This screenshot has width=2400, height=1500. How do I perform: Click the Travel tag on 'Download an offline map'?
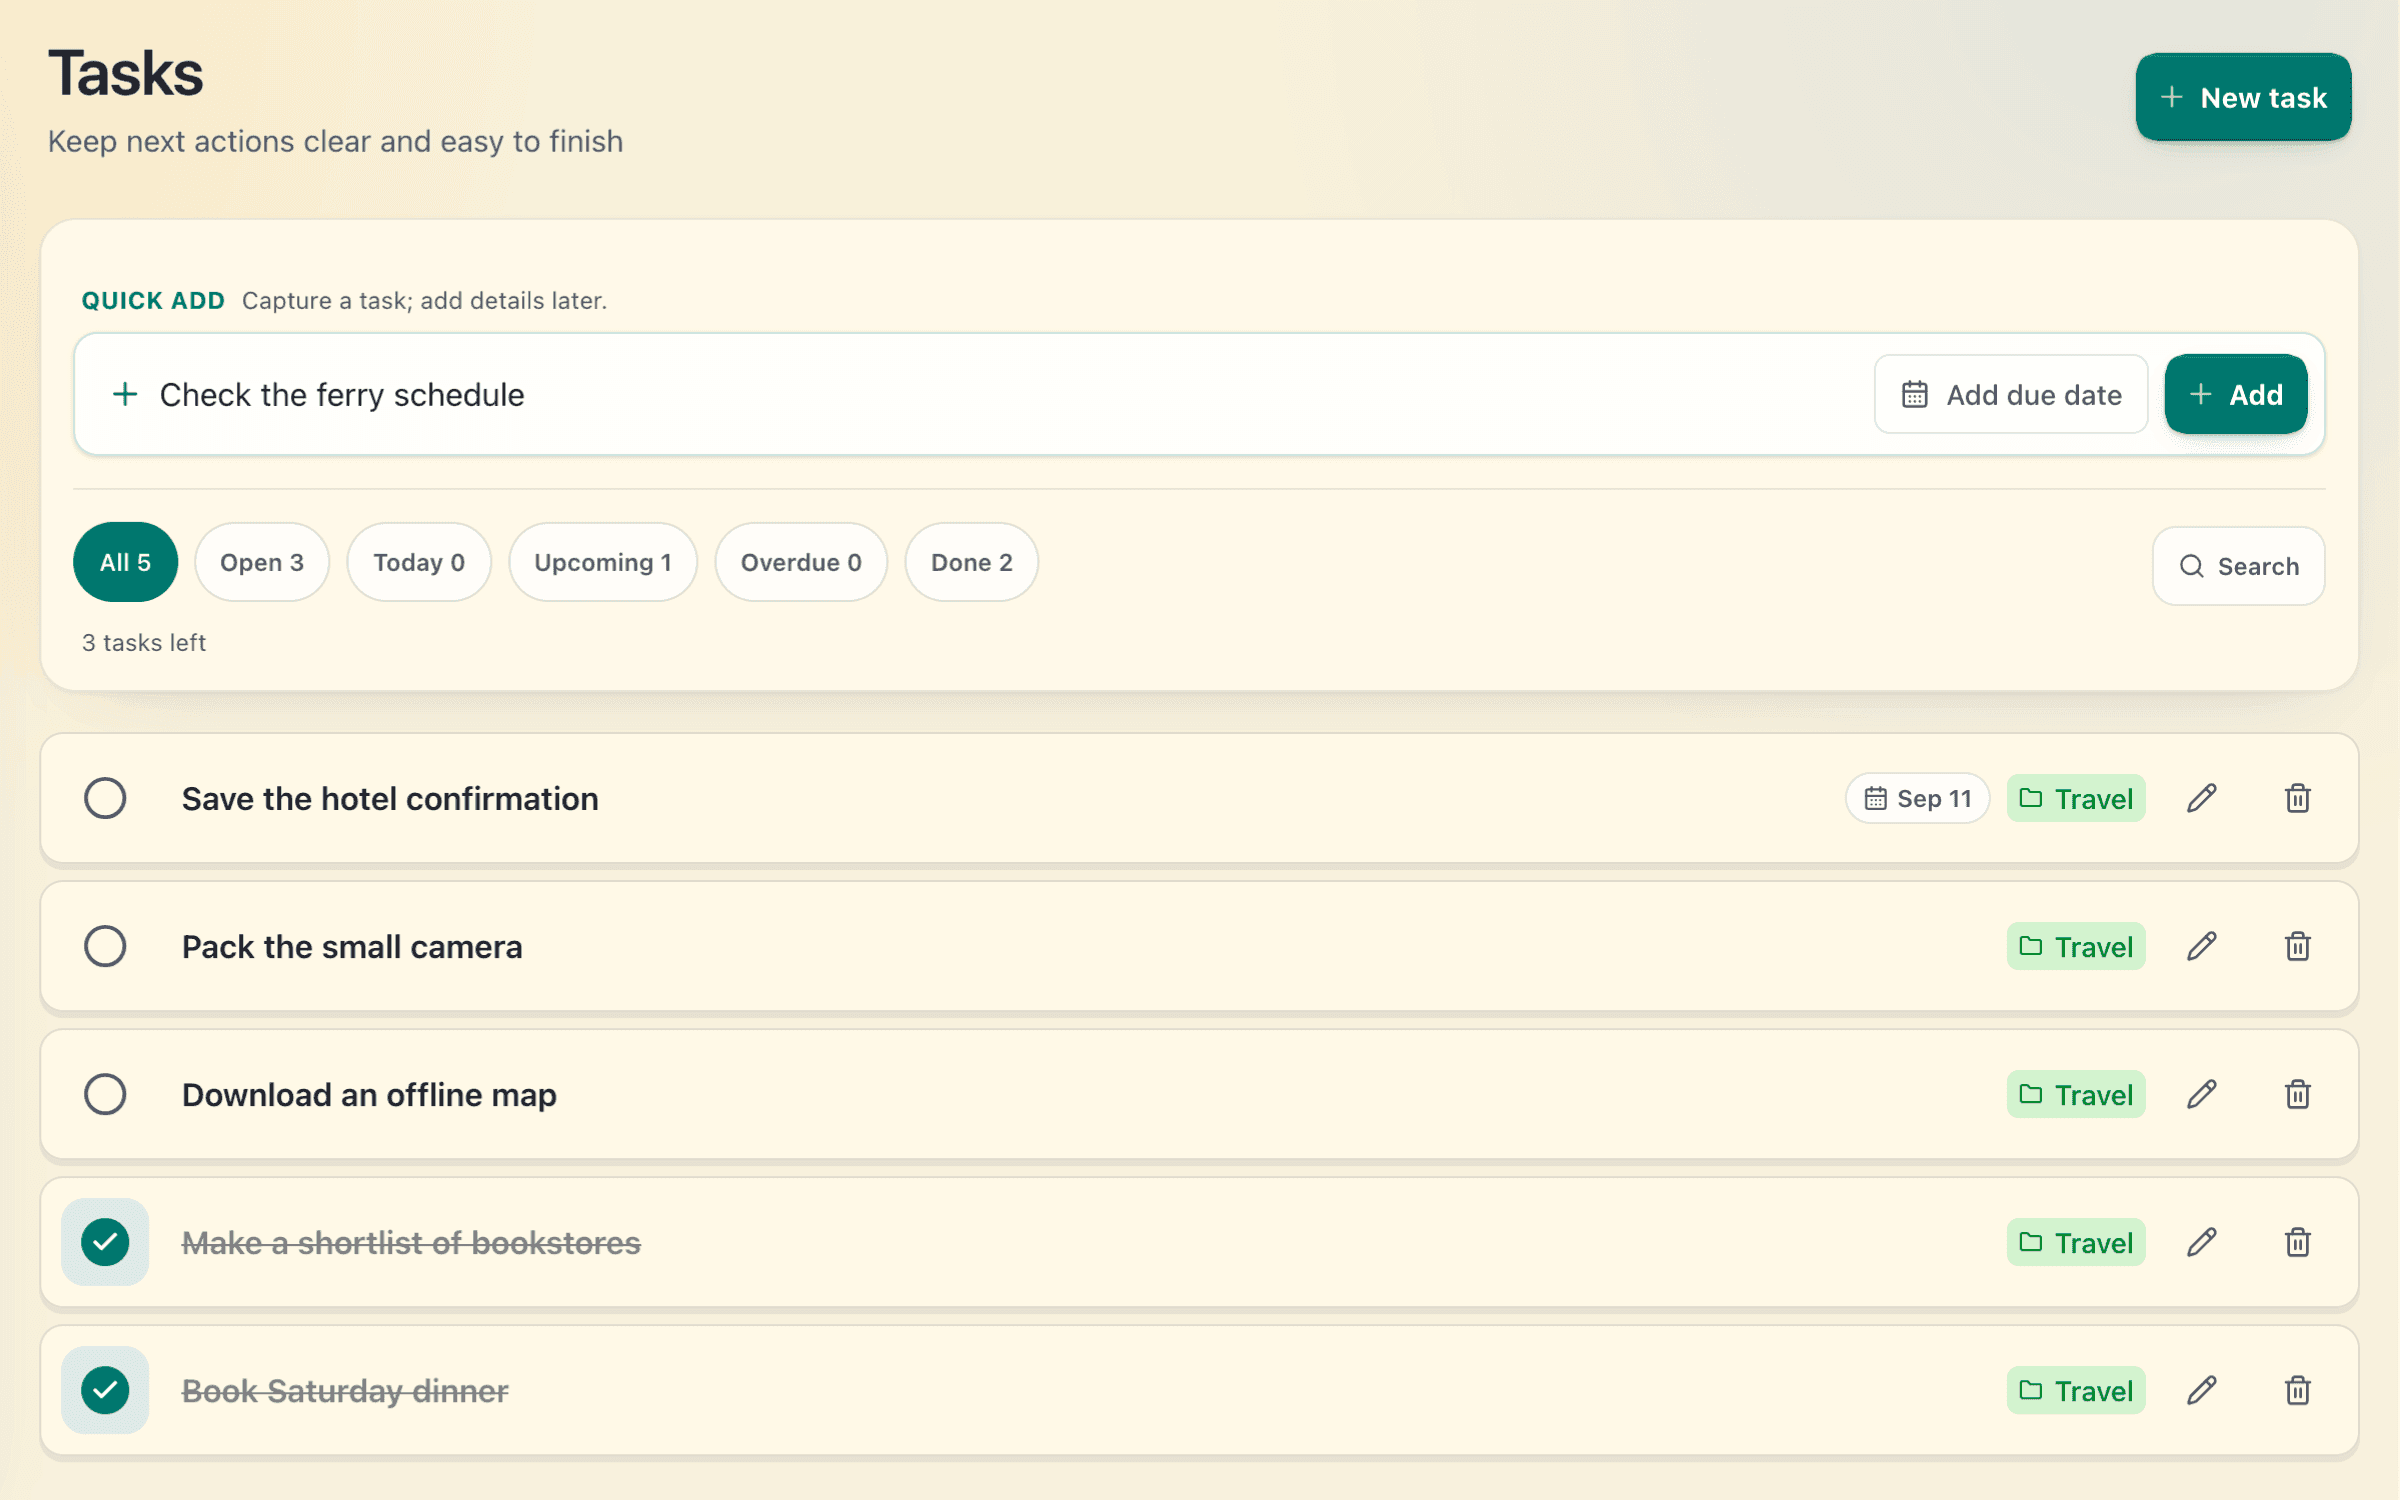(2076, 1094)
